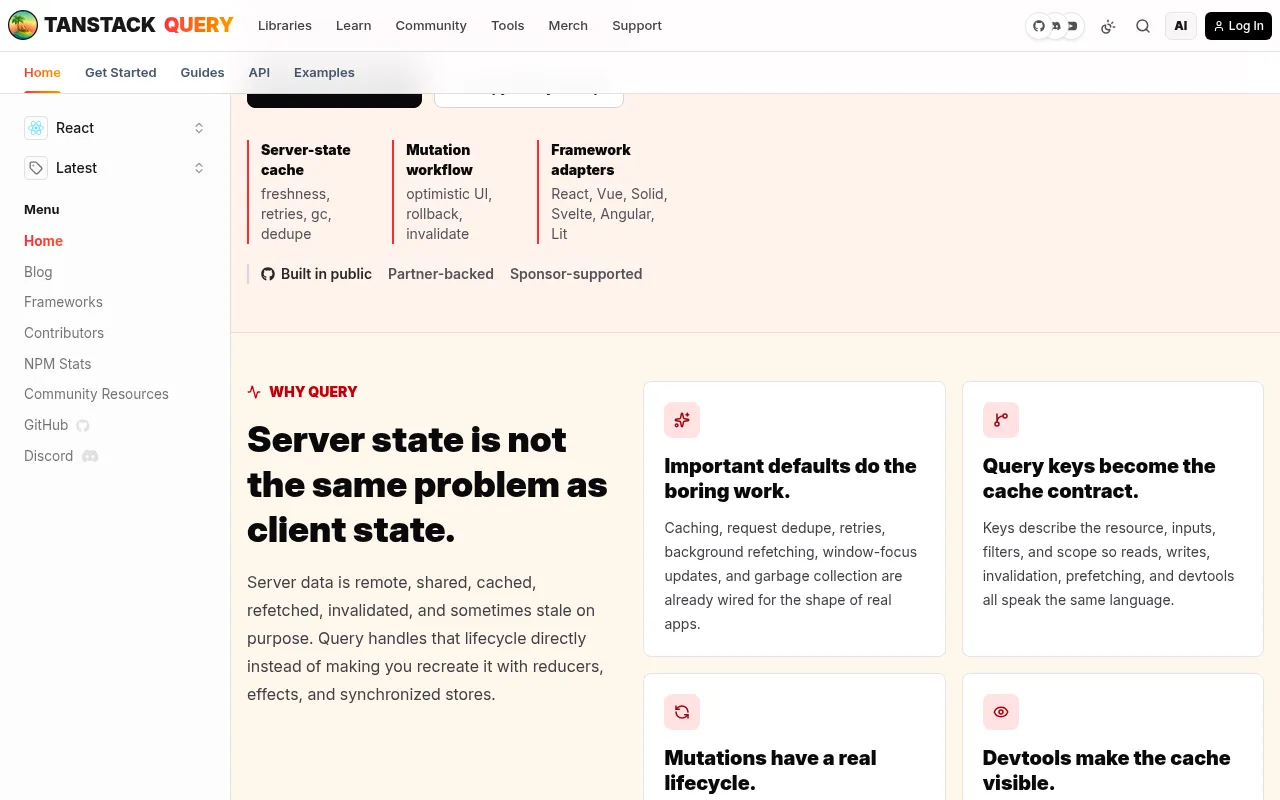
Task: Click the TANSTACK wordmark
Action: coord(100,26)
